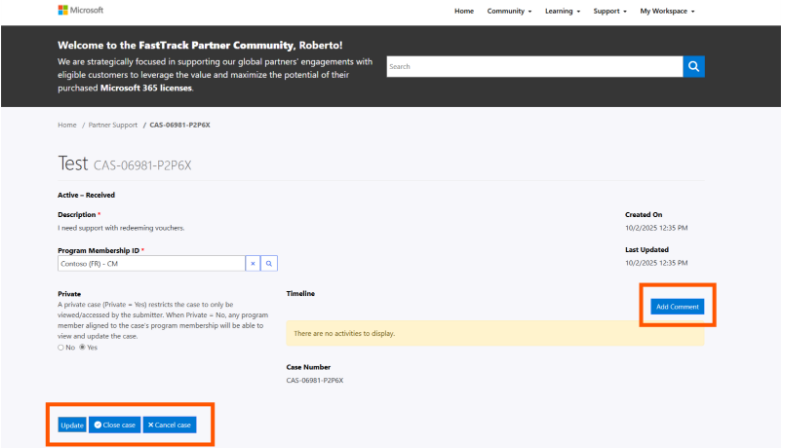Navigate to Home in the breadcrumb
The width and height of the screenshot is (785, 448).
[67, 125]
